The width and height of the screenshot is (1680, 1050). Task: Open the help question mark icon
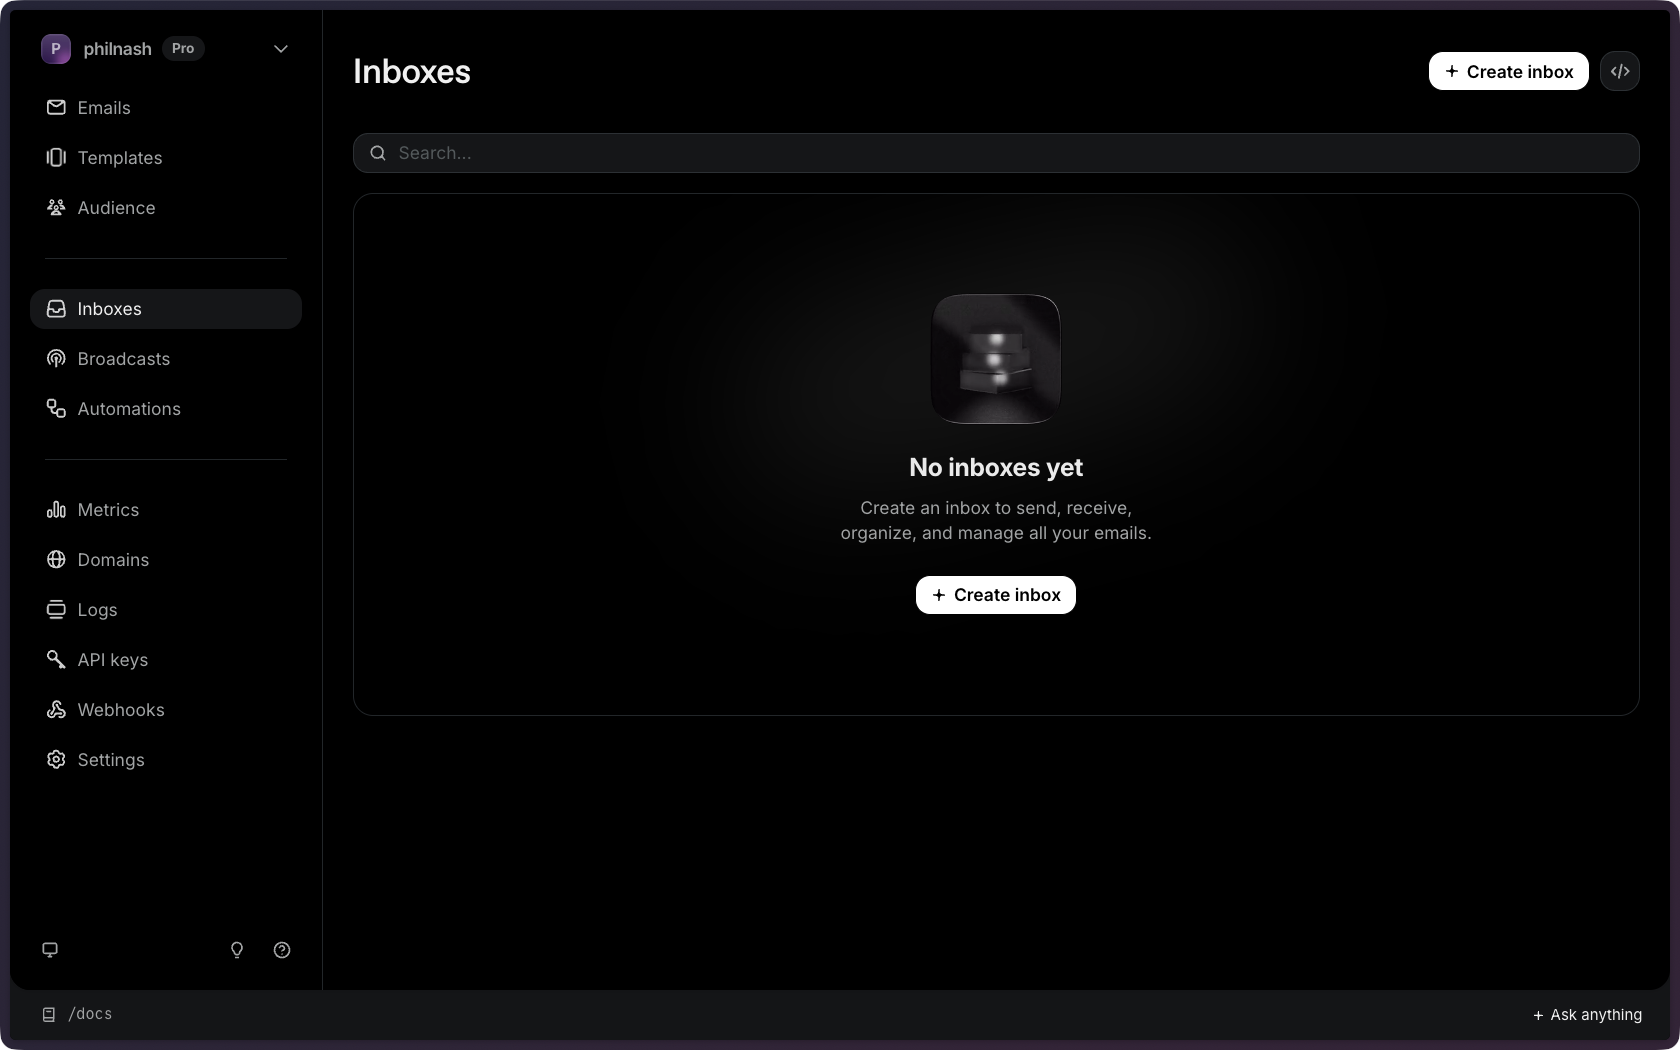pyautogui.click(x=282, y=950)
